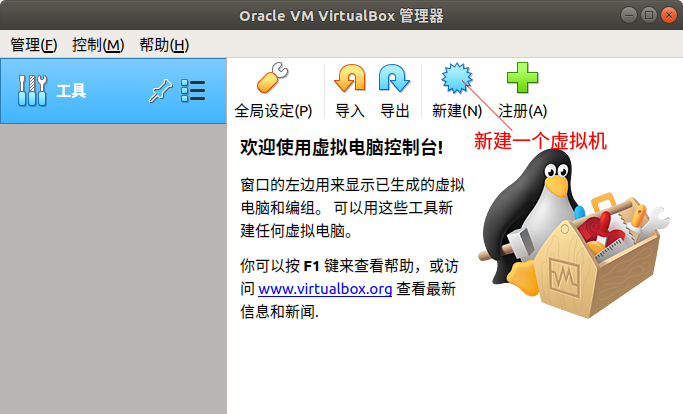This screenshot has width=683, height=414.
Task: Click the penguin toolbox illustration
Action: 573,235
